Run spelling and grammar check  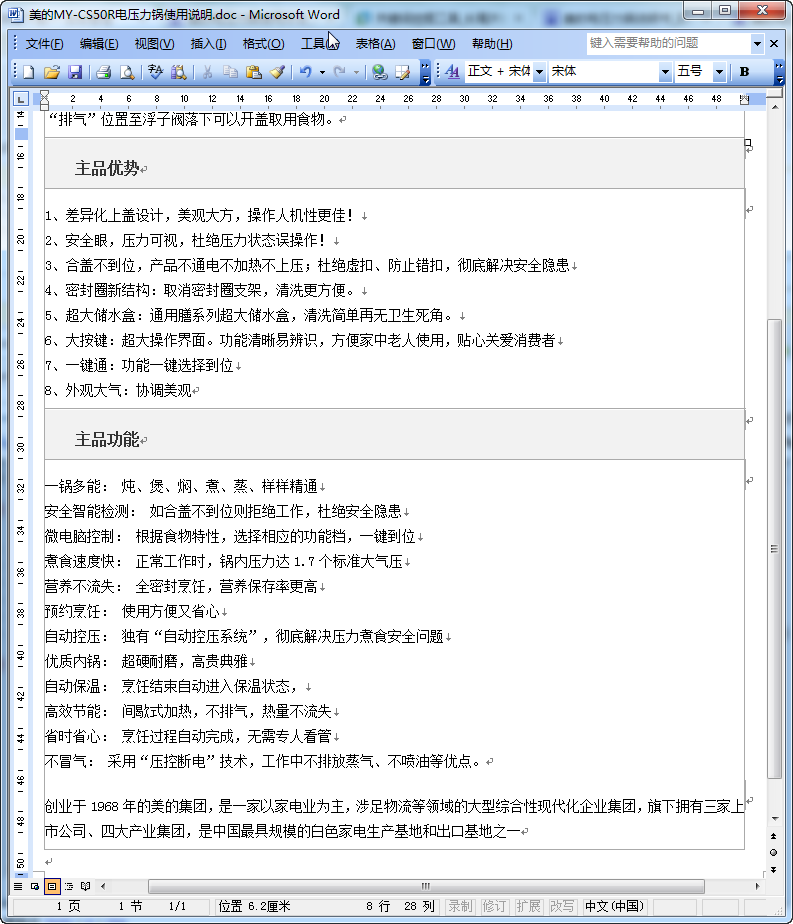tap(156, 72)
